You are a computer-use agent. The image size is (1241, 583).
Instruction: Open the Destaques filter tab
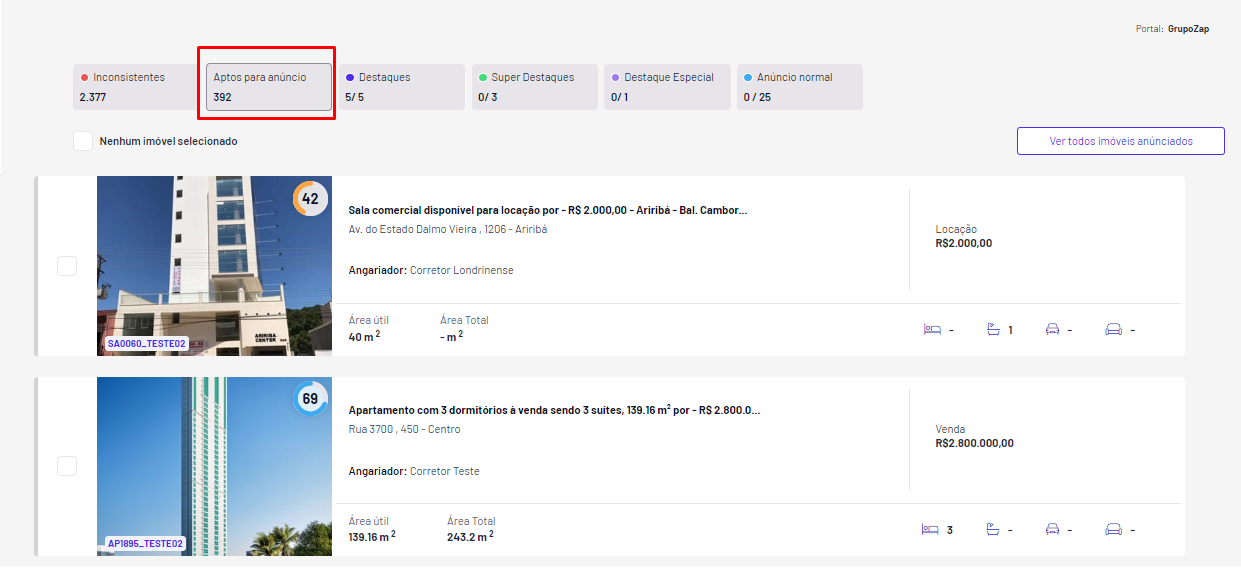(402, 87)
